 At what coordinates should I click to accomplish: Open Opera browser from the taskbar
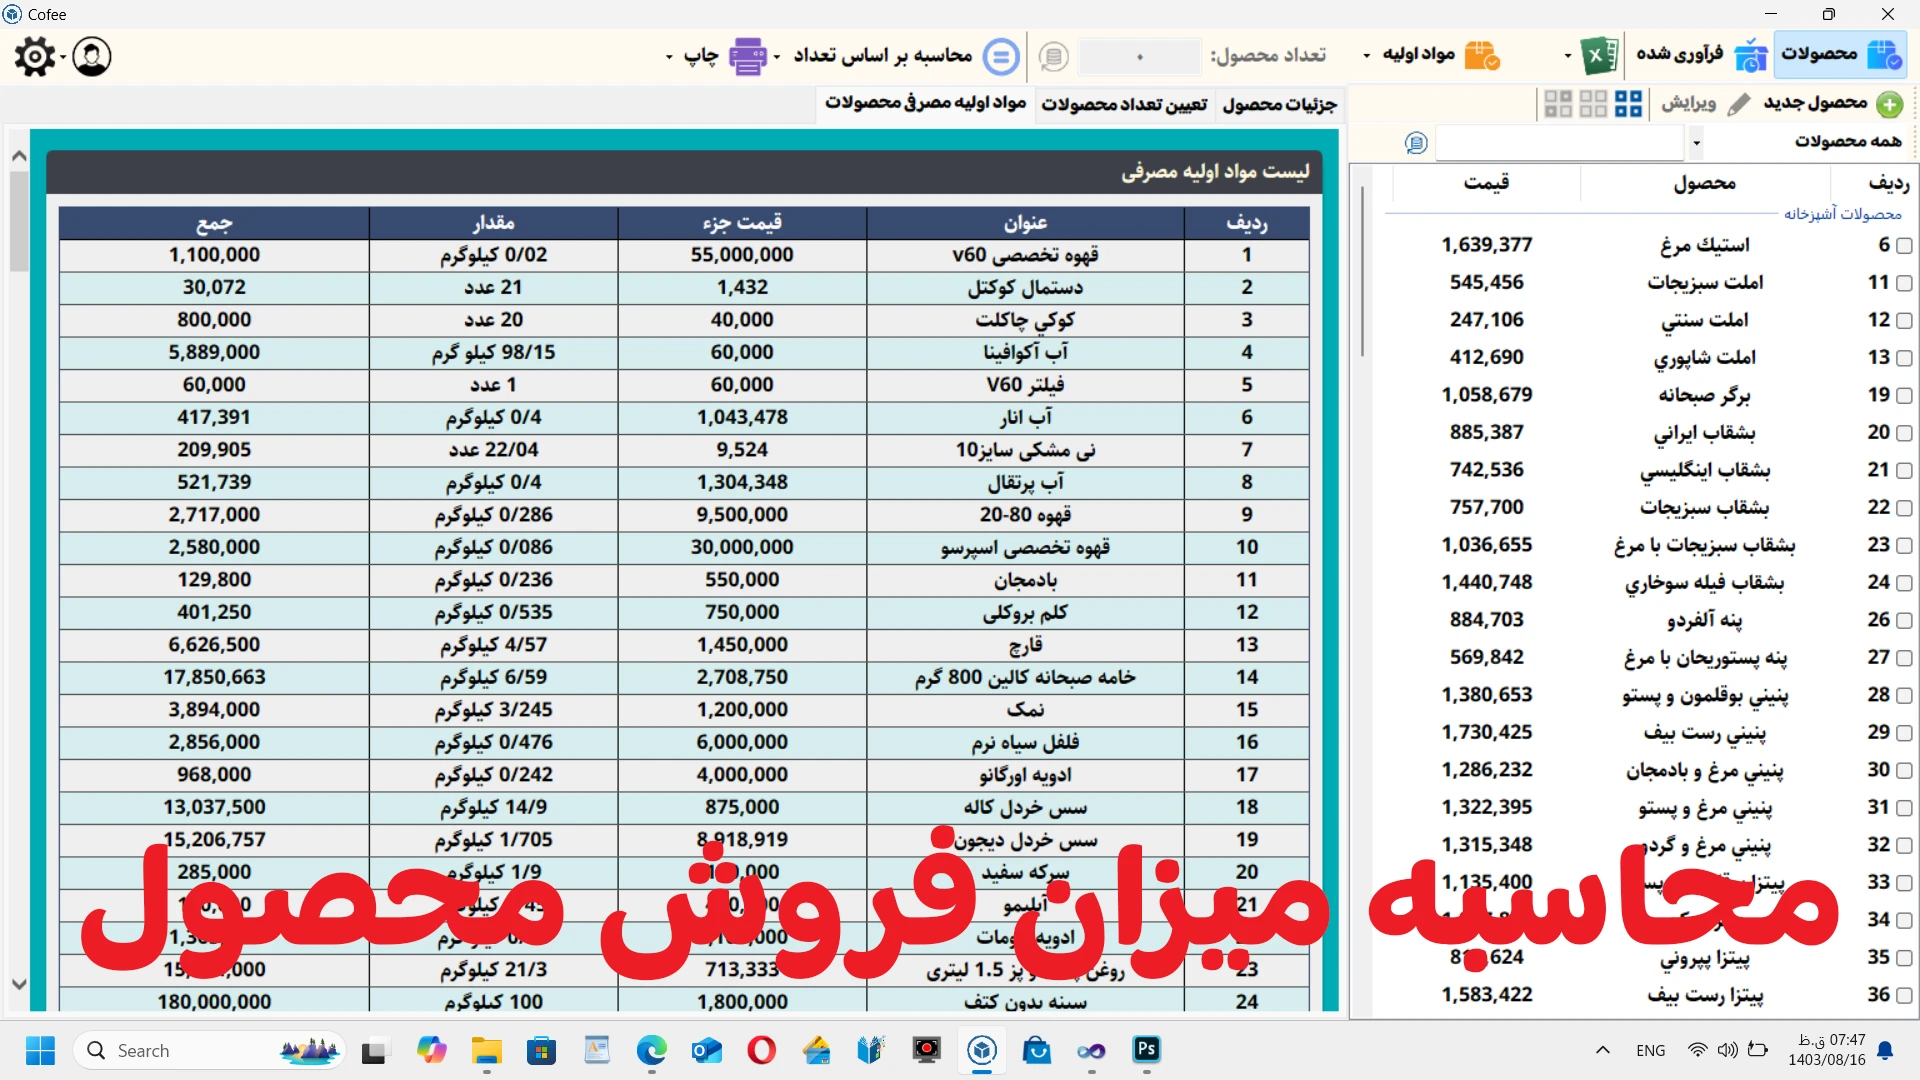click(x=761, y=1051)
